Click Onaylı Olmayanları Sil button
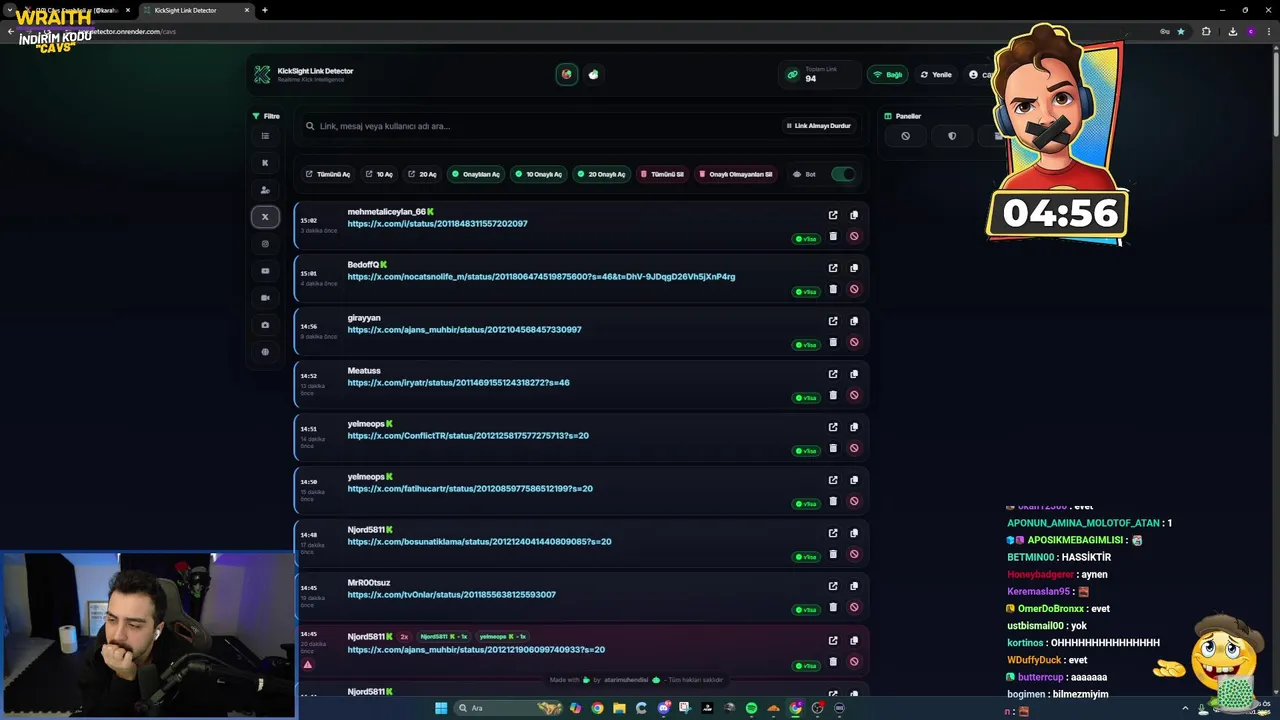The image size is (1280, 720). (x=736, y=174)
